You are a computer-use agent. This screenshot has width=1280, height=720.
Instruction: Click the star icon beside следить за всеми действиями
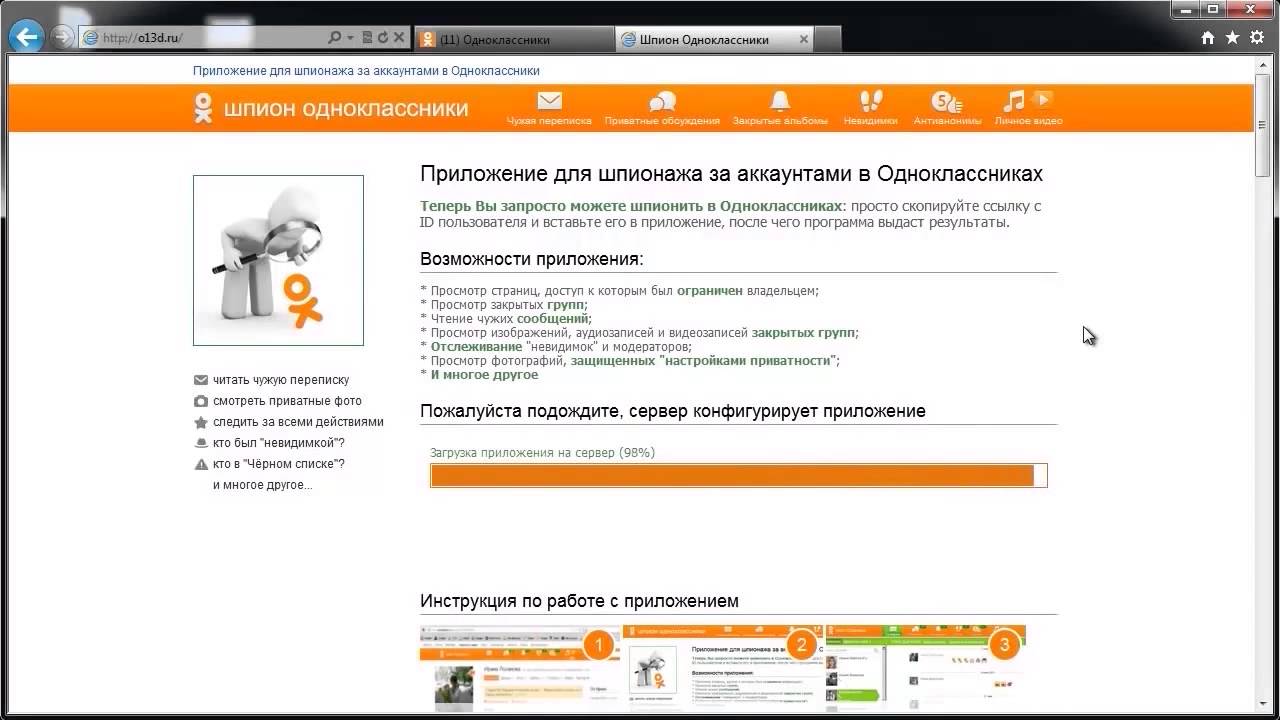201,422
